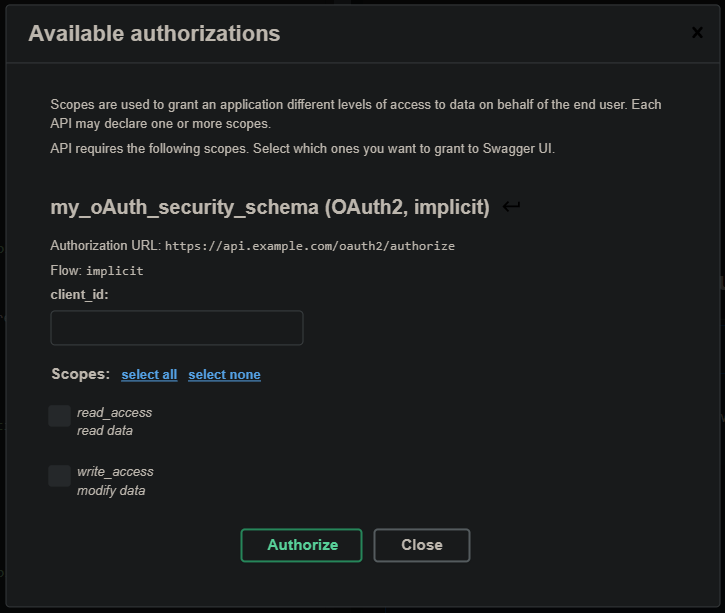The width and height of the screenshot is (725, 613).
Task: Click the green Authorize button
Action: (x=301, y=545)
